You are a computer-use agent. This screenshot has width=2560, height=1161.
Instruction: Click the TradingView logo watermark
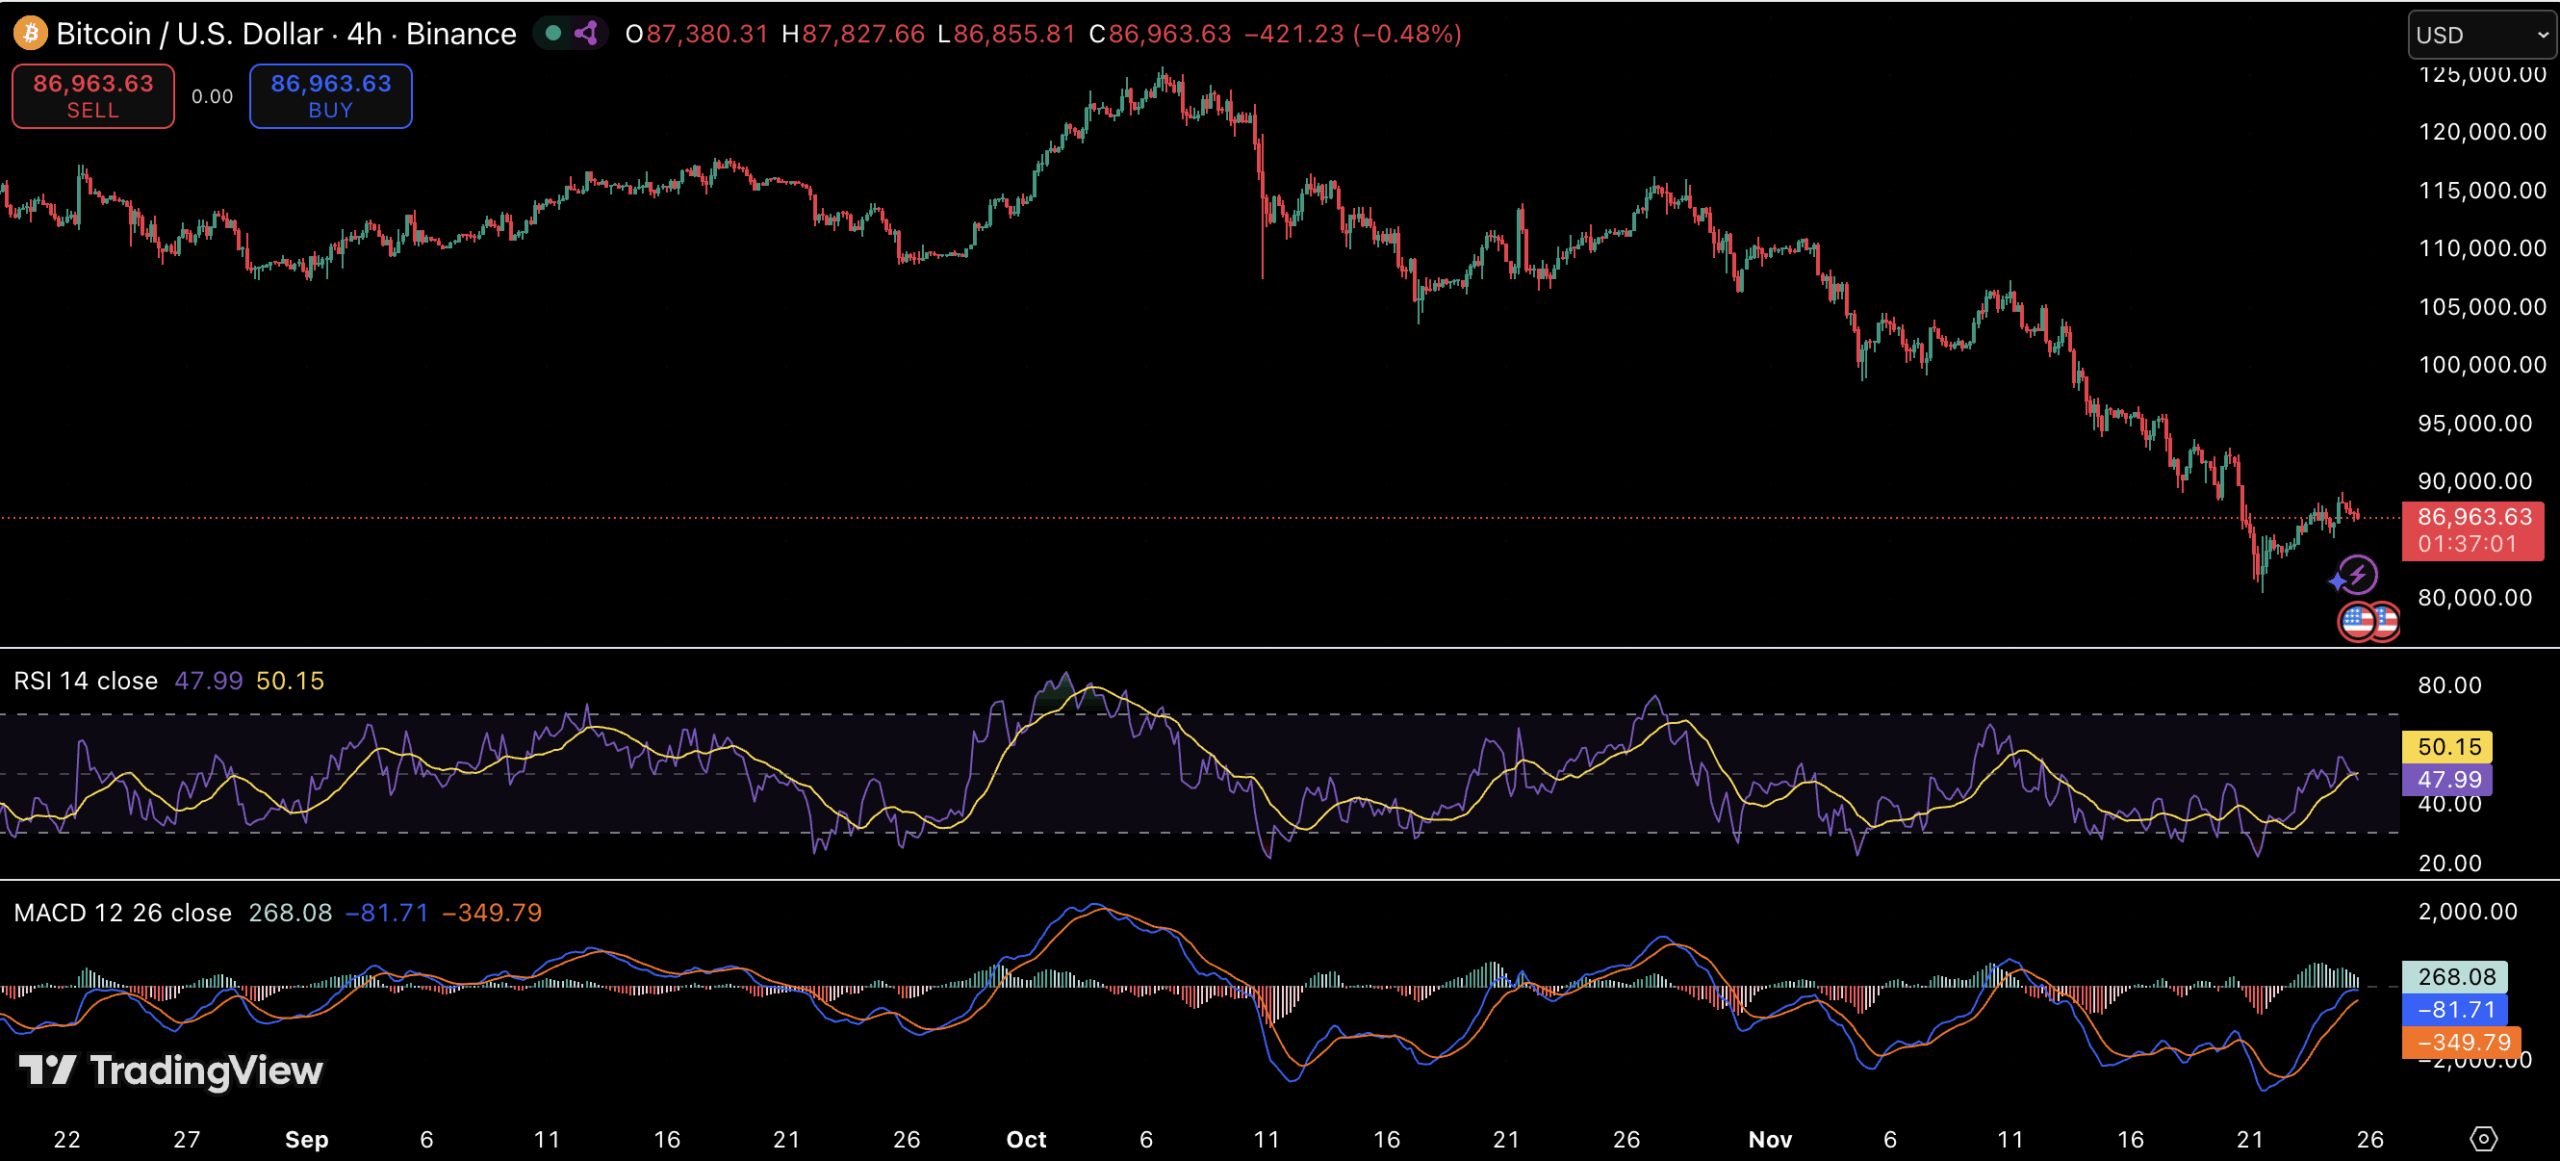pyautogui.click(x=171, y=1070)
